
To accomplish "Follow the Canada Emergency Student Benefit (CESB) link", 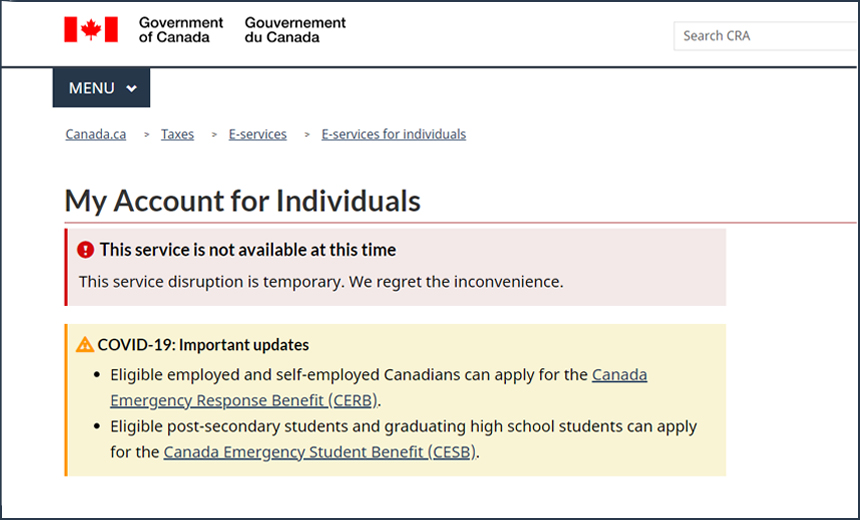I will click(x=320, y=452).
